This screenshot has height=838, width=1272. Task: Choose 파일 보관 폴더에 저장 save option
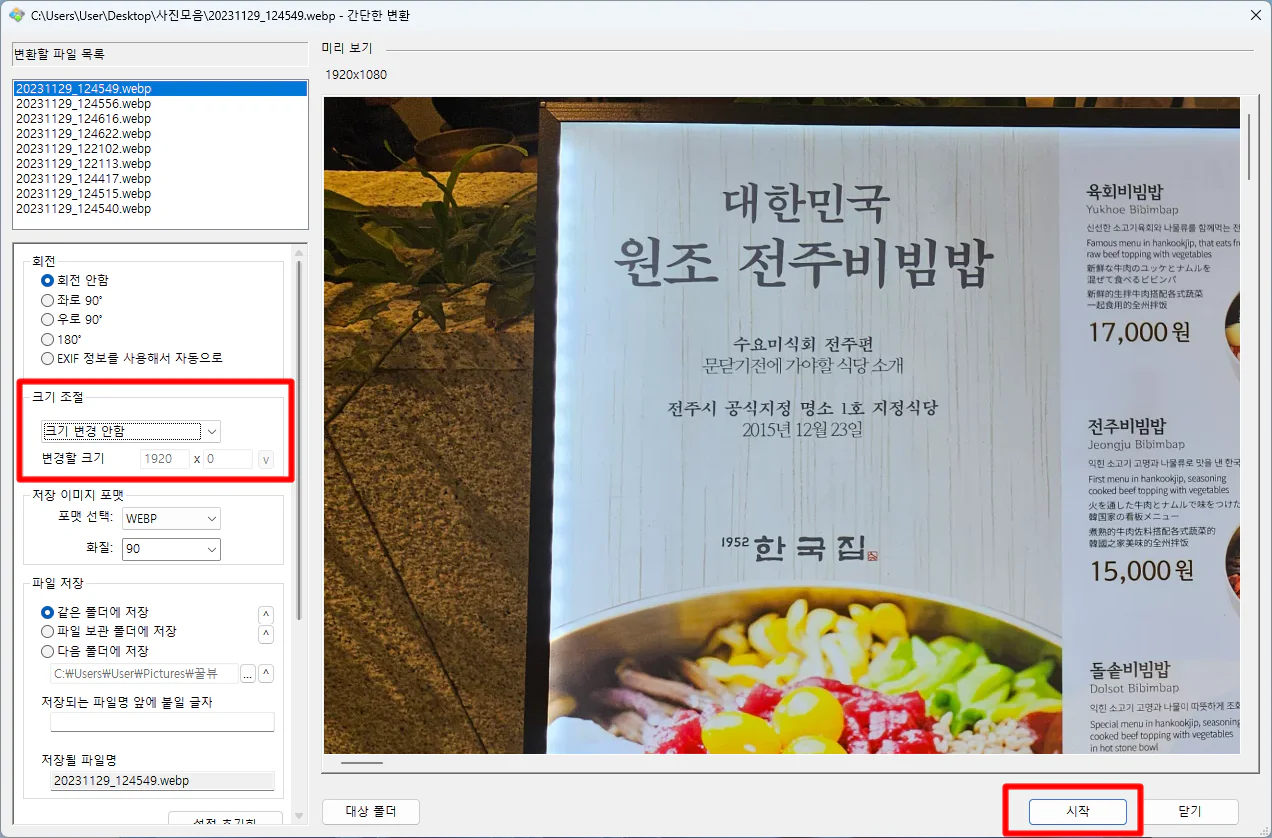point(109,631)
